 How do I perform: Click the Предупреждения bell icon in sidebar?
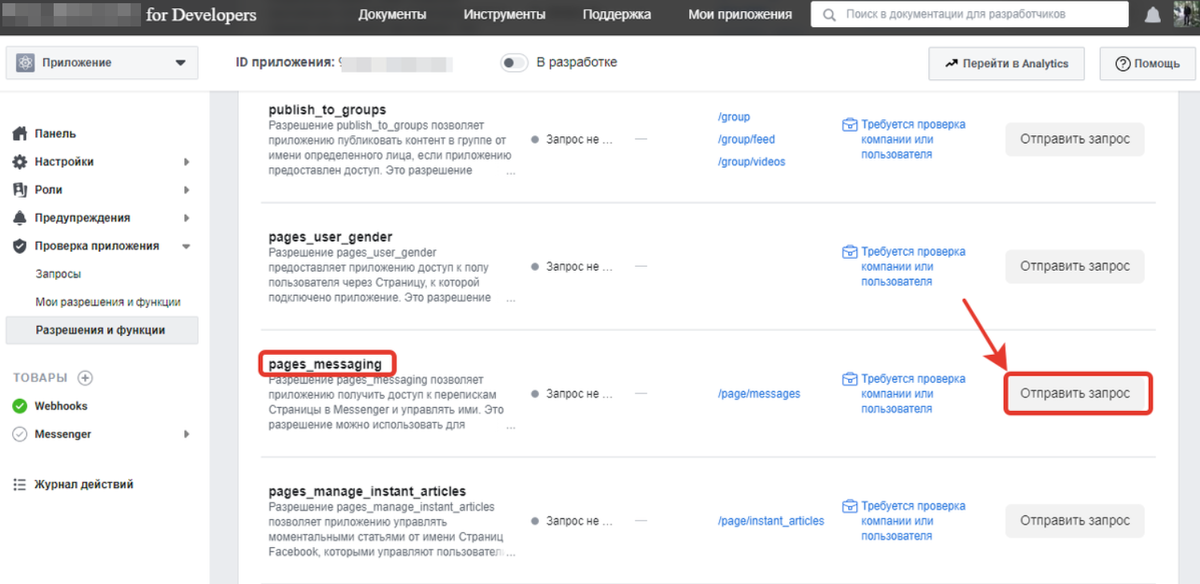[x=19, y=218]
